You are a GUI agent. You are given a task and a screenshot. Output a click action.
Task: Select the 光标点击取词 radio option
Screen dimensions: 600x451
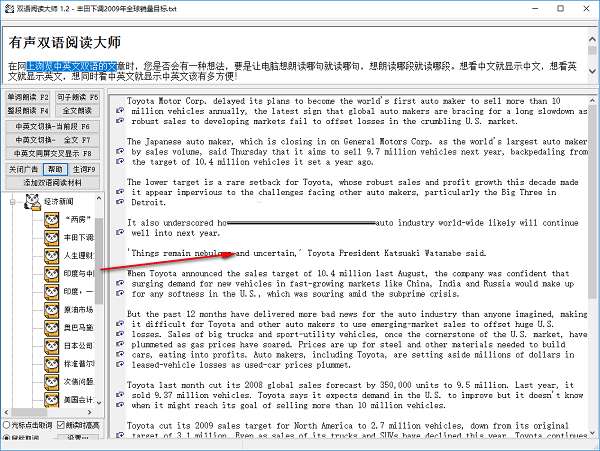[6, 425]
